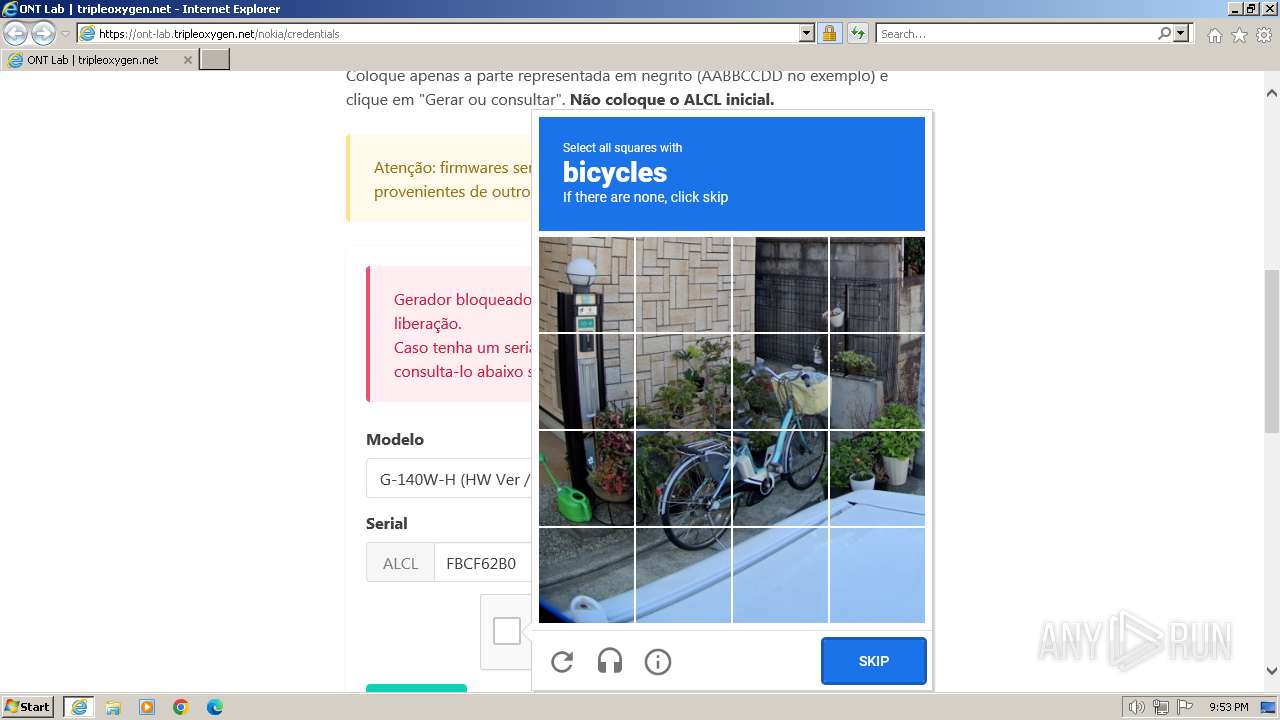Open captcha information icon

(658, 661)
